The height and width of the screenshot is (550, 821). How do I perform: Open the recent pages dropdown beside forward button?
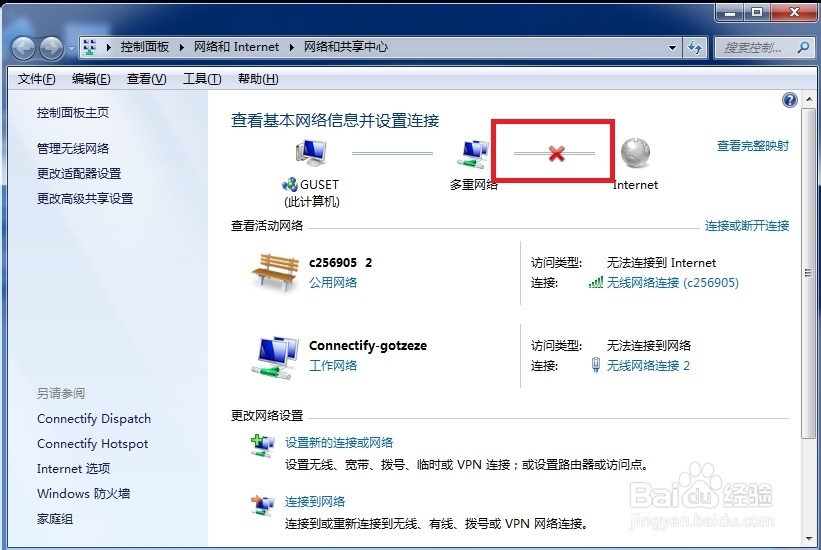(71, 49)
